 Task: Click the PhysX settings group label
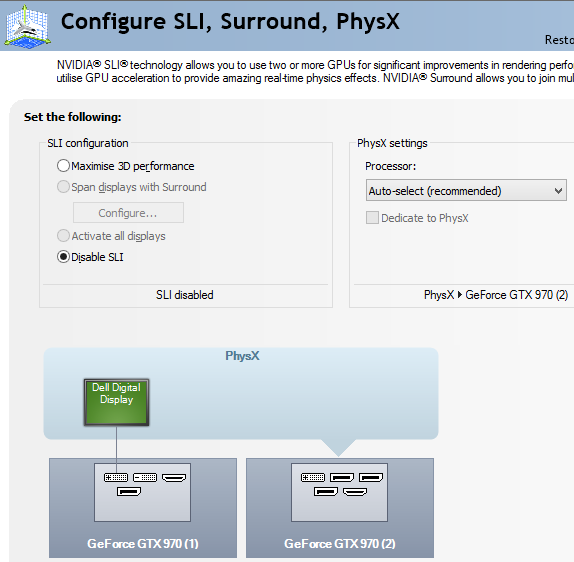click(x=392, y=143)
